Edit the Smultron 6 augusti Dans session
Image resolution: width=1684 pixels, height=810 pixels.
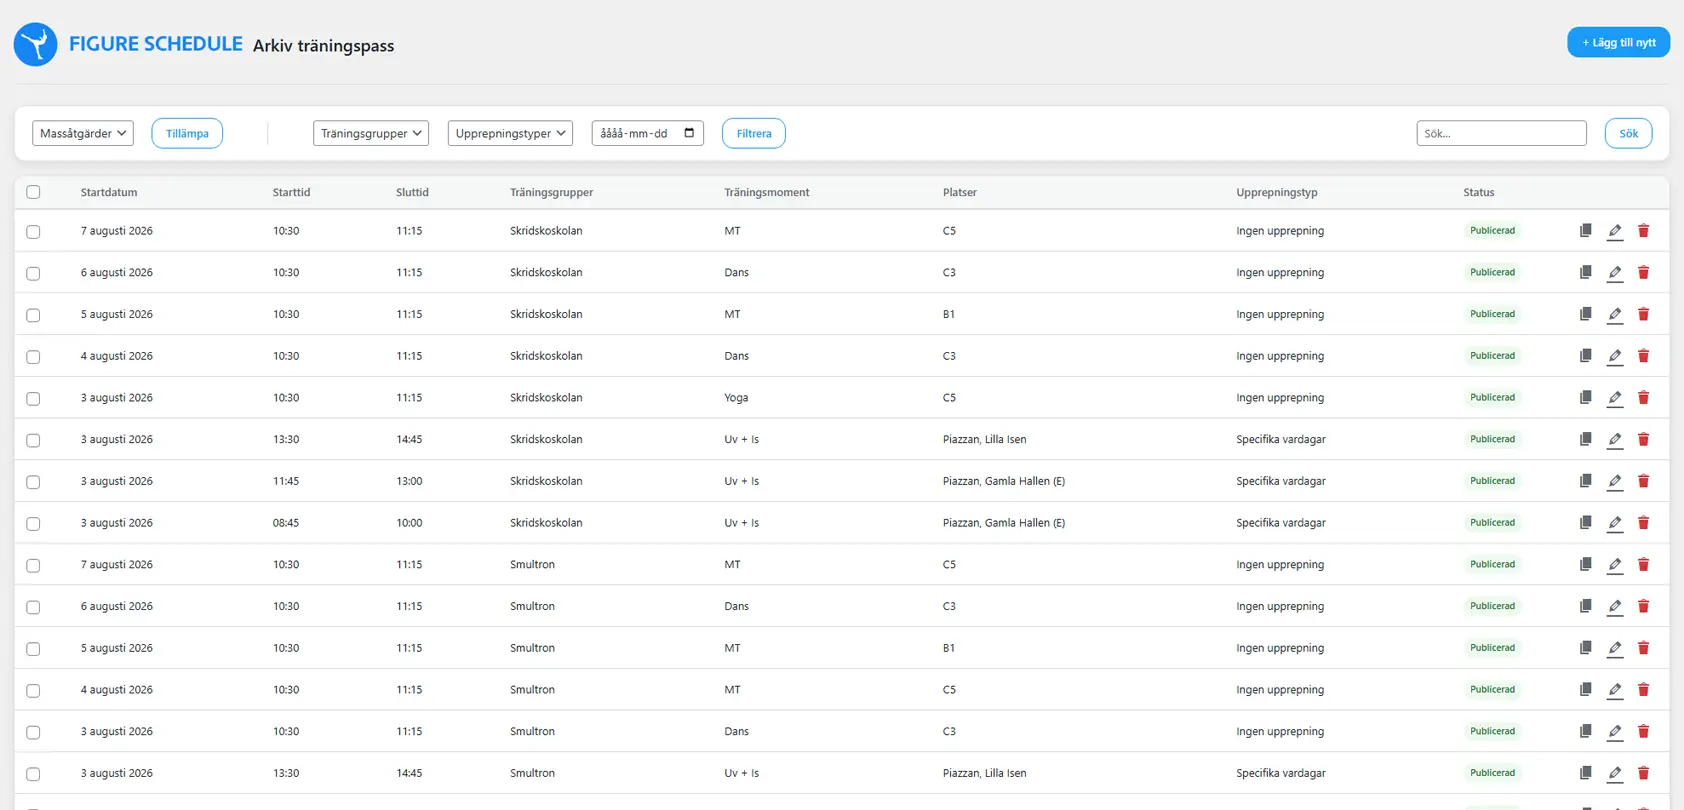[x=1615, y=607]
